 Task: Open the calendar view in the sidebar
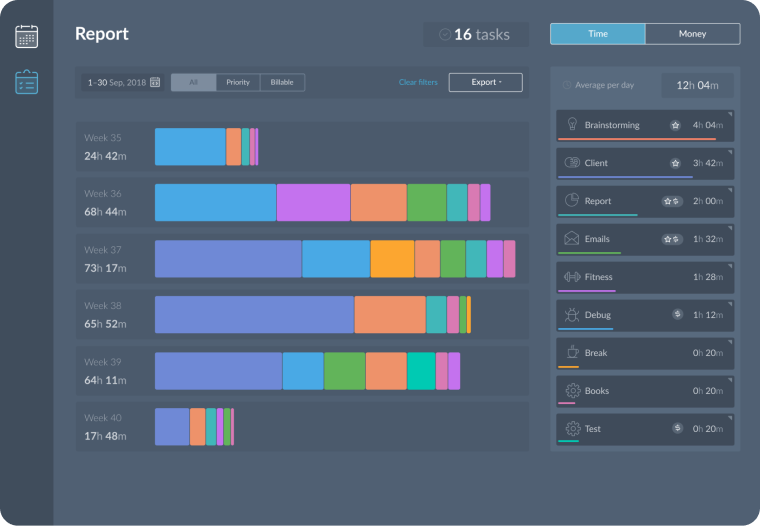click(26, 37)
